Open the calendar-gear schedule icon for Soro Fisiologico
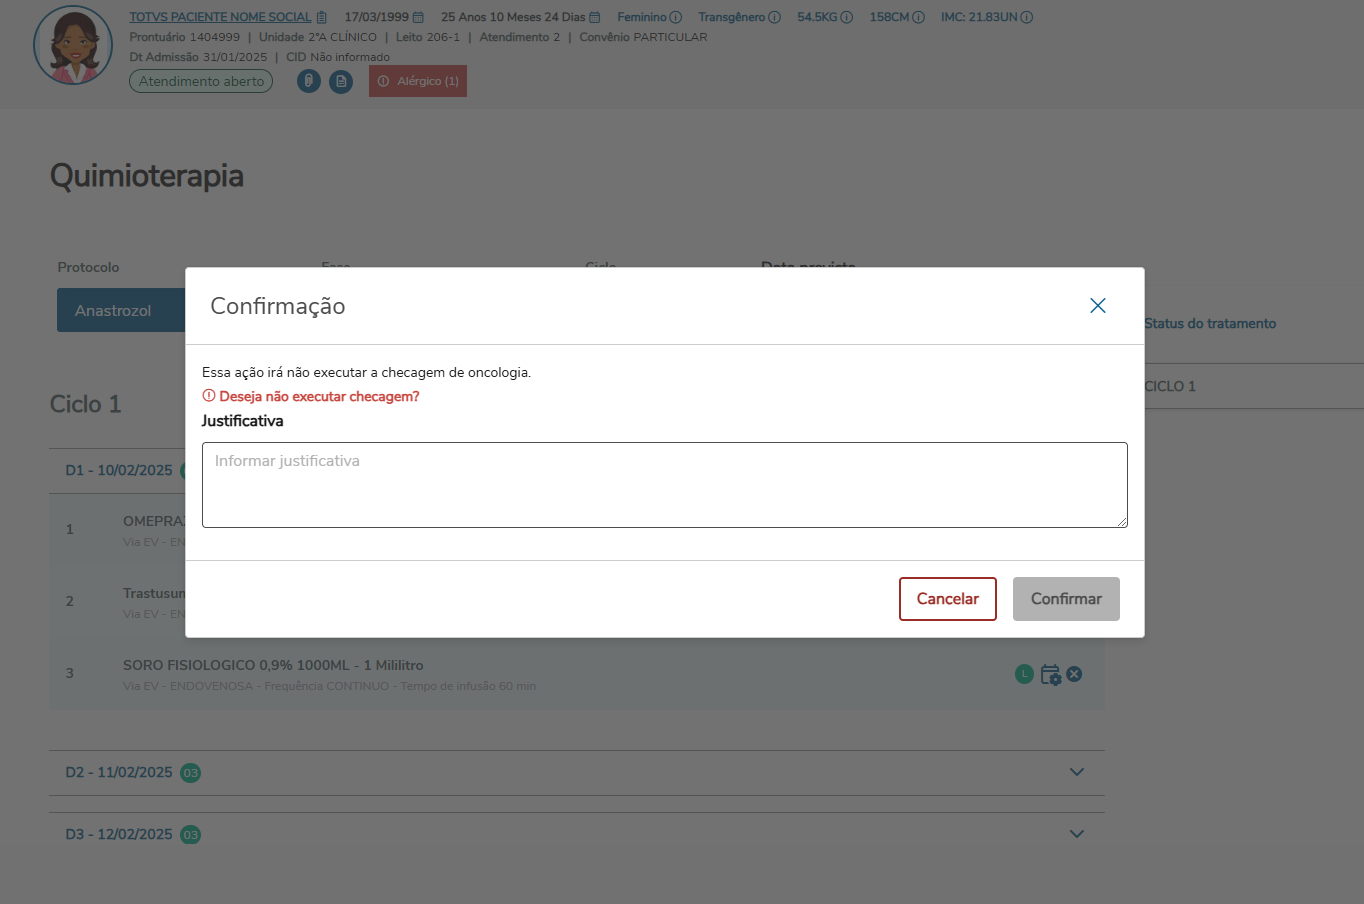 point(1050,675)
